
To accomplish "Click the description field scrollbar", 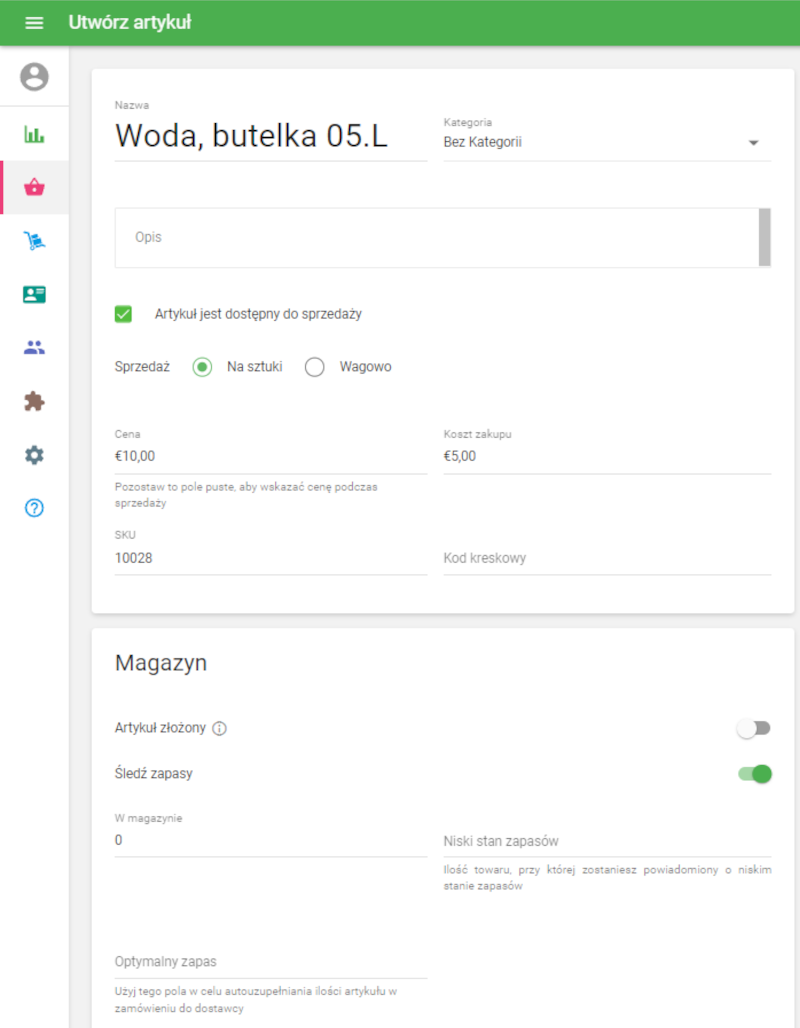I will click(x=765, y=237).
